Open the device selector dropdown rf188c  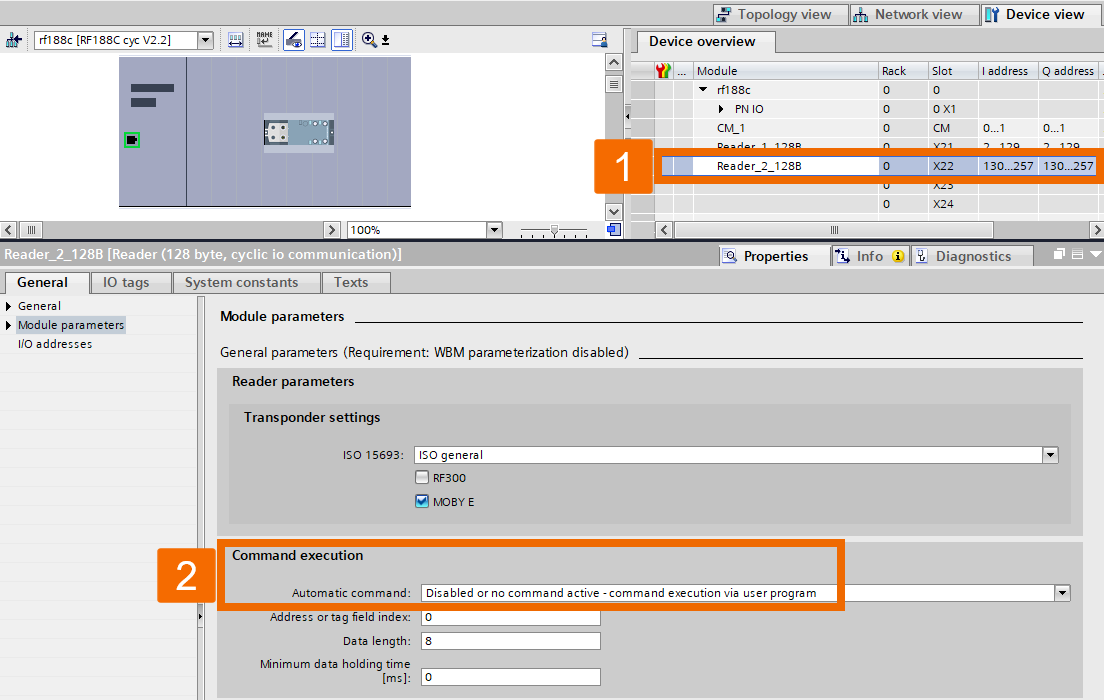(x=206, y=40)
